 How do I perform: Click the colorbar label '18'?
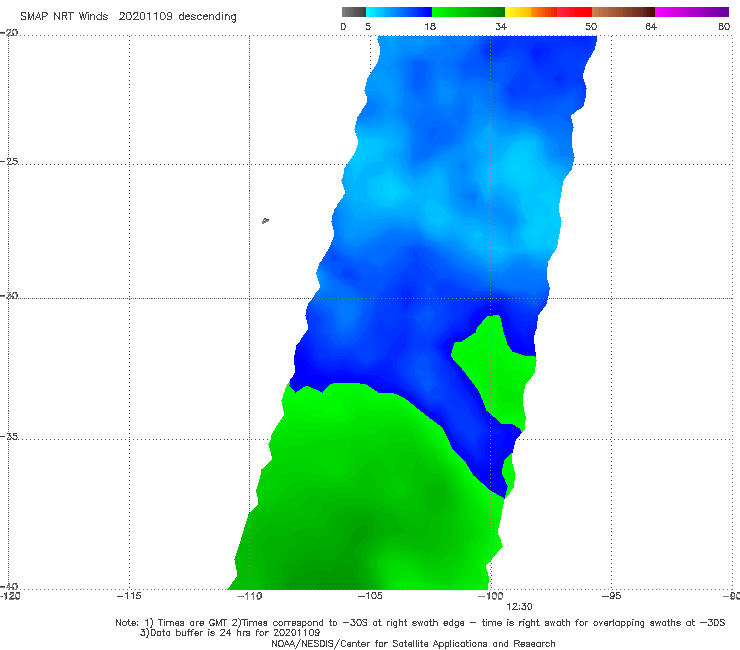point(430,26)
